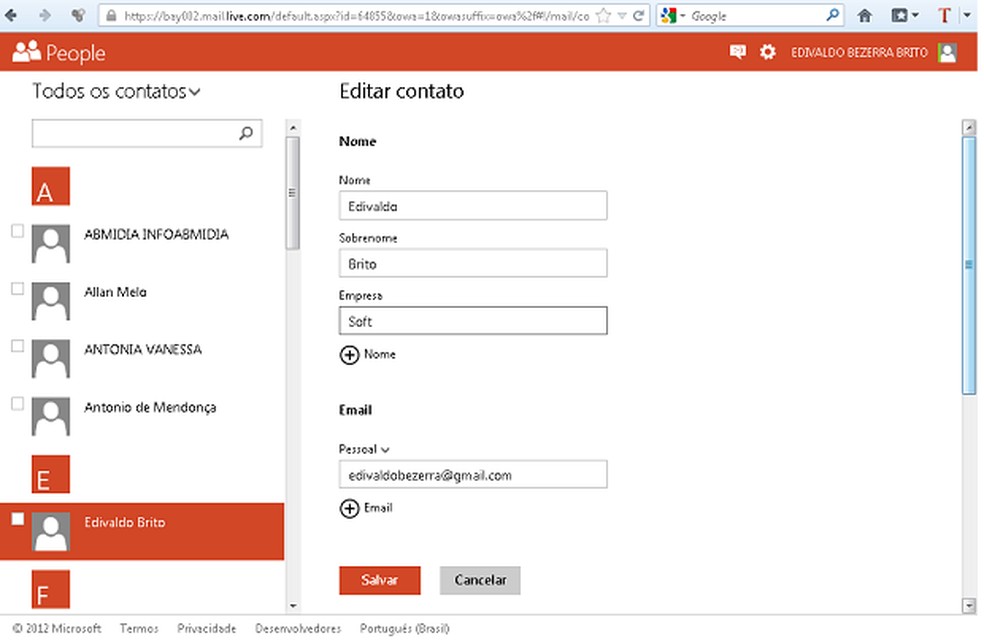Click the edit form scrollbar thumb
This screenshot has width=984, height=644.
pos(969,266)
